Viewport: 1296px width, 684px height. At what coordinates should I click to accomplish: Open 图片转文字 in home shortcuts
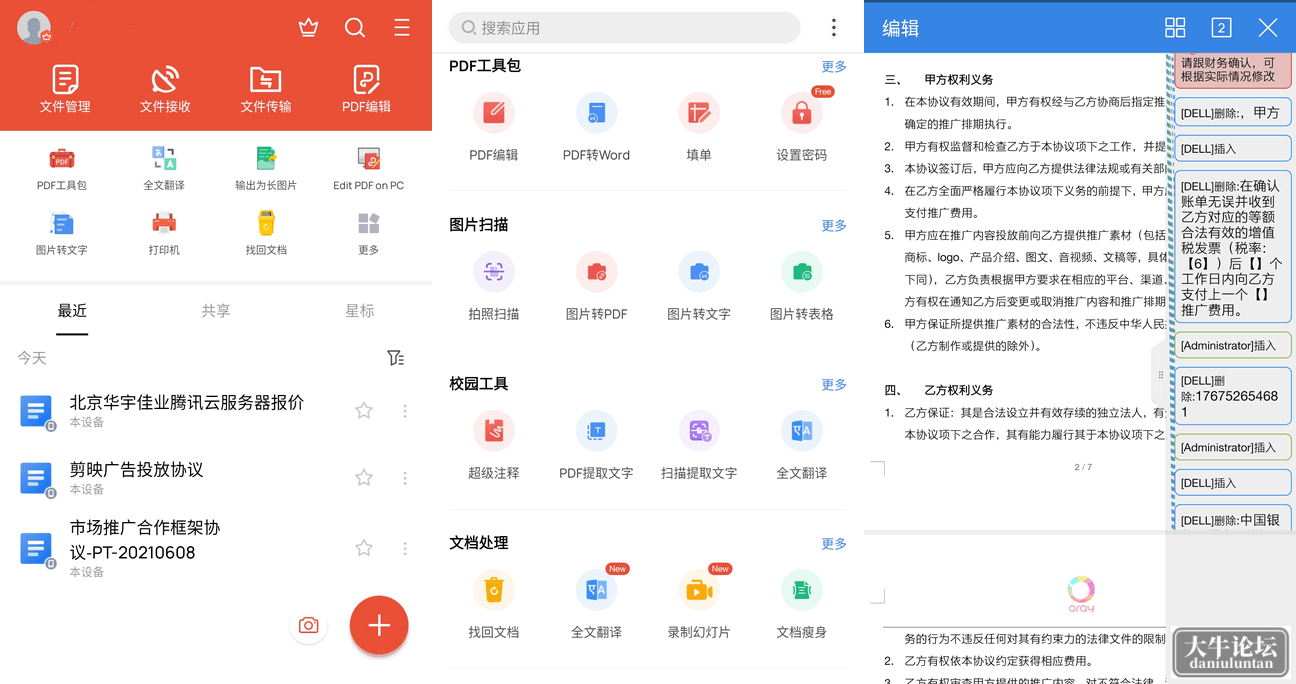pyautogui.click(x=62, y=233)
